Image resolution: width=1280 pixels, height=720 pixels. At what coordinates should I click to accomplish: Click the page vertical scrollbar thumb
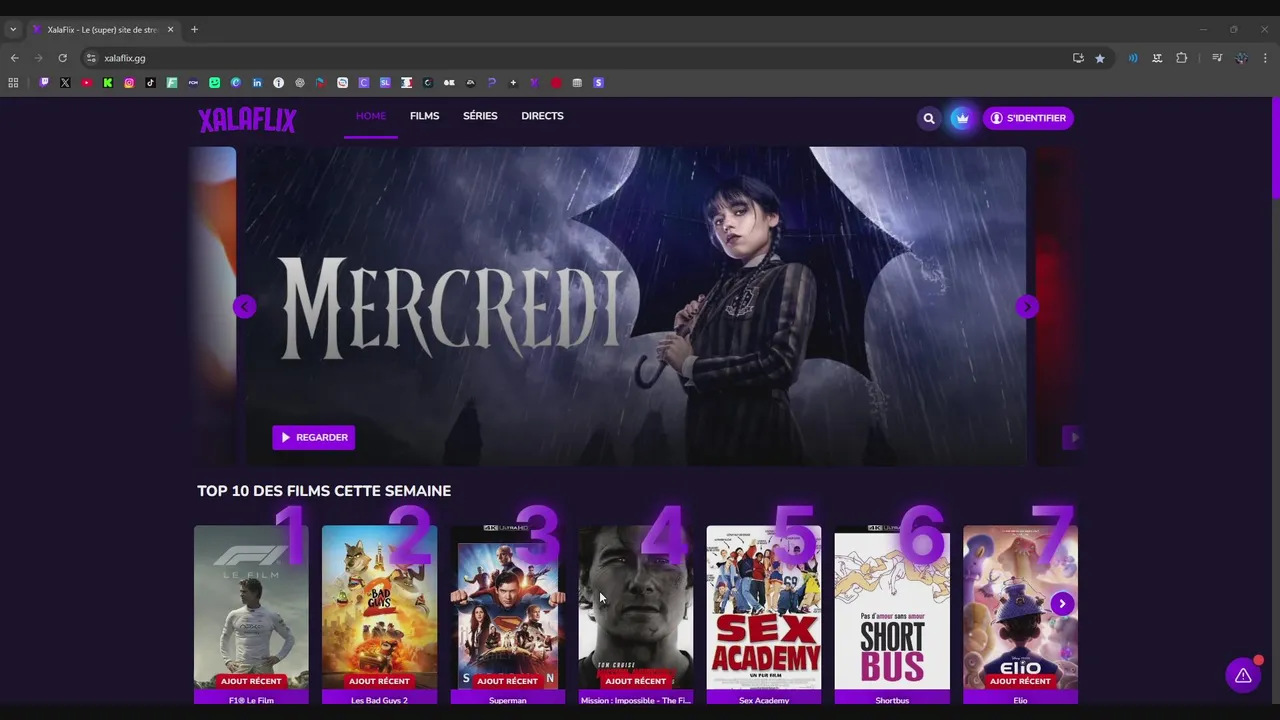[1275, 148]
